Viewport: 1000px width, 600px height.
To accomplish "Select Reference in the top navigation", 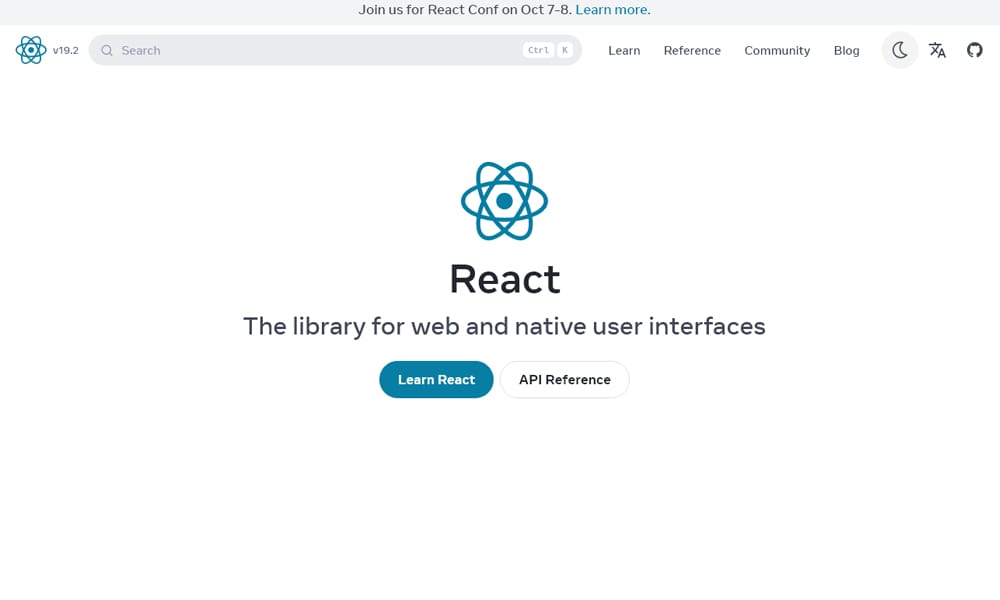I will 692,50.
